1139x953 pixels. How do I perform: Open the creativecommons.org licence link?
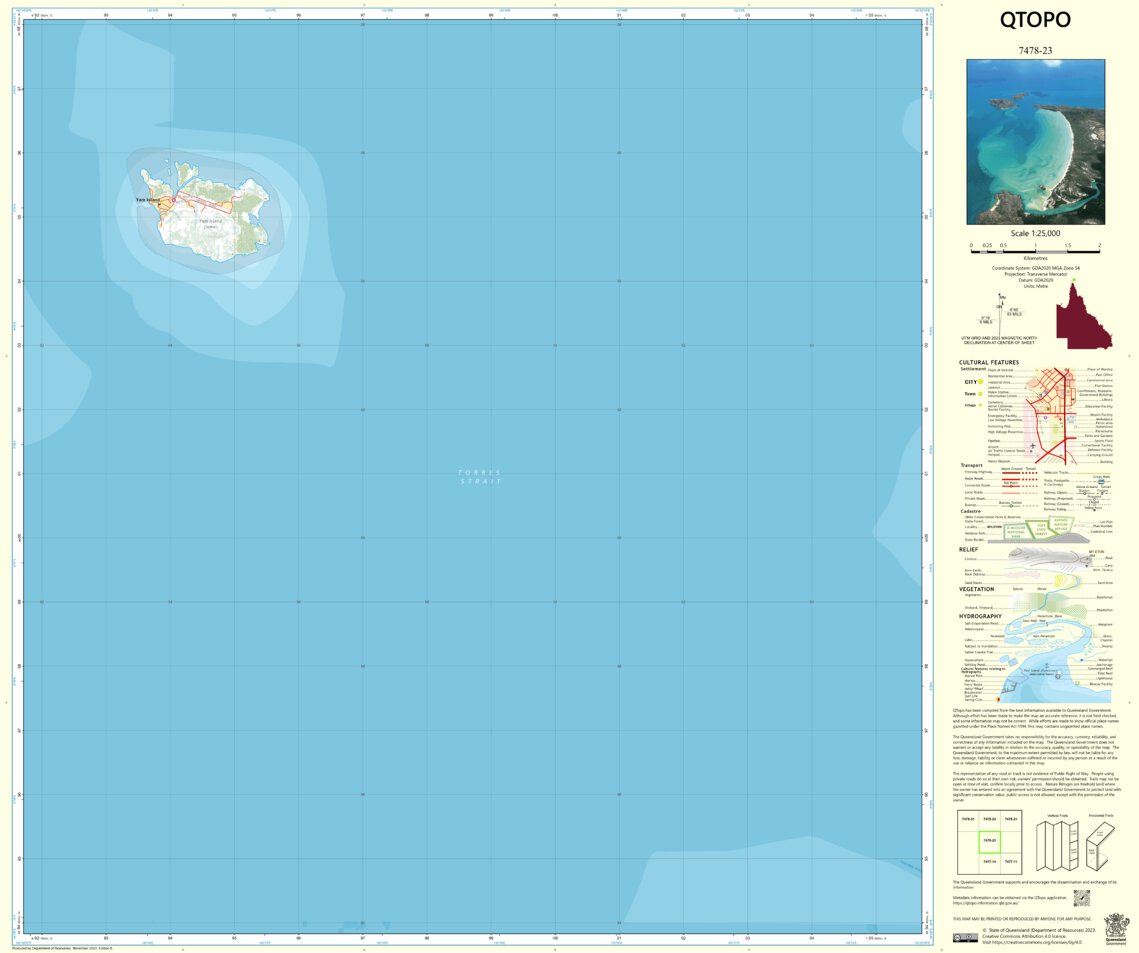coord(1036,942)
